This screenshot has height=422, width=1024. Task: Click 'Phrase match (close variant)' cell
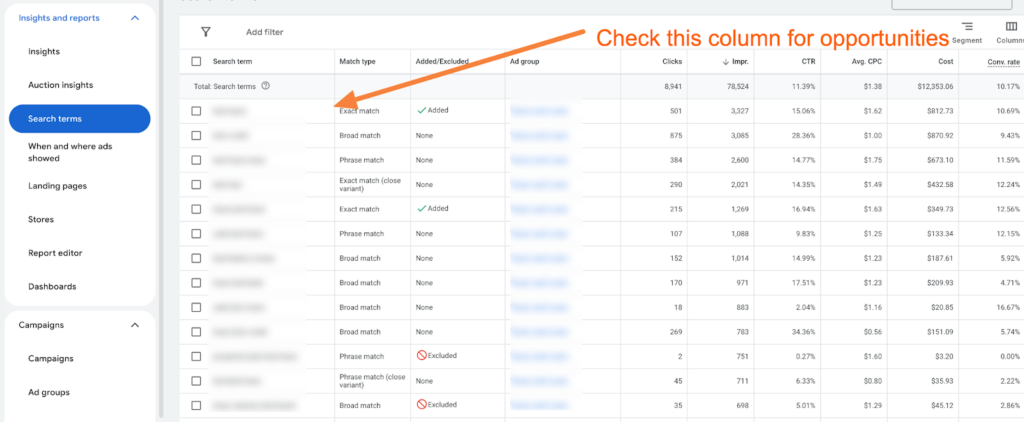pyautogui.click(x=373, y=381)
